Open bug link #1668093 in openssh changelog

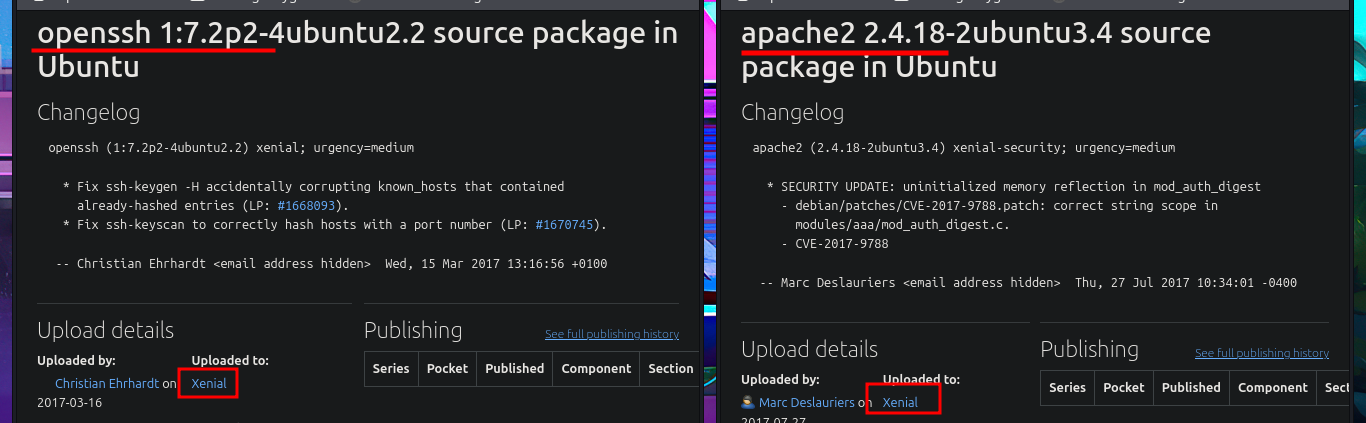[304, 205]
